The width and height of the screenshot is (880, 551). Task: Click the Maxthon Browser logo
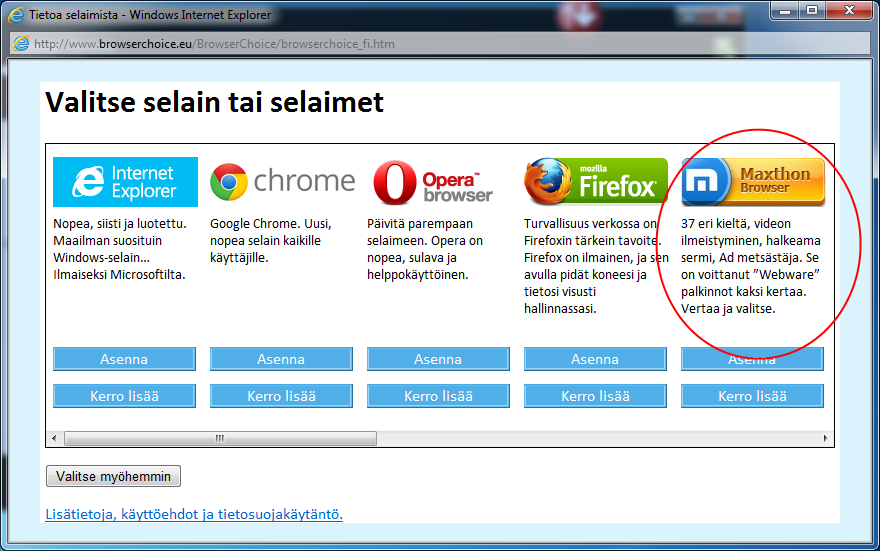(752, 182)
